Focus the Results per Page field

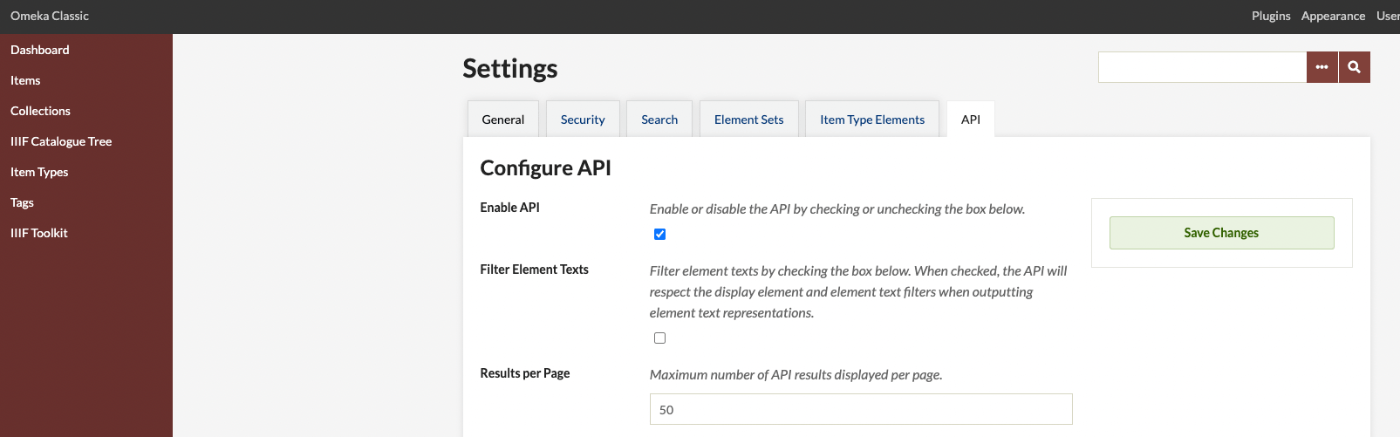pyautogui.click(x=860, y=409)
